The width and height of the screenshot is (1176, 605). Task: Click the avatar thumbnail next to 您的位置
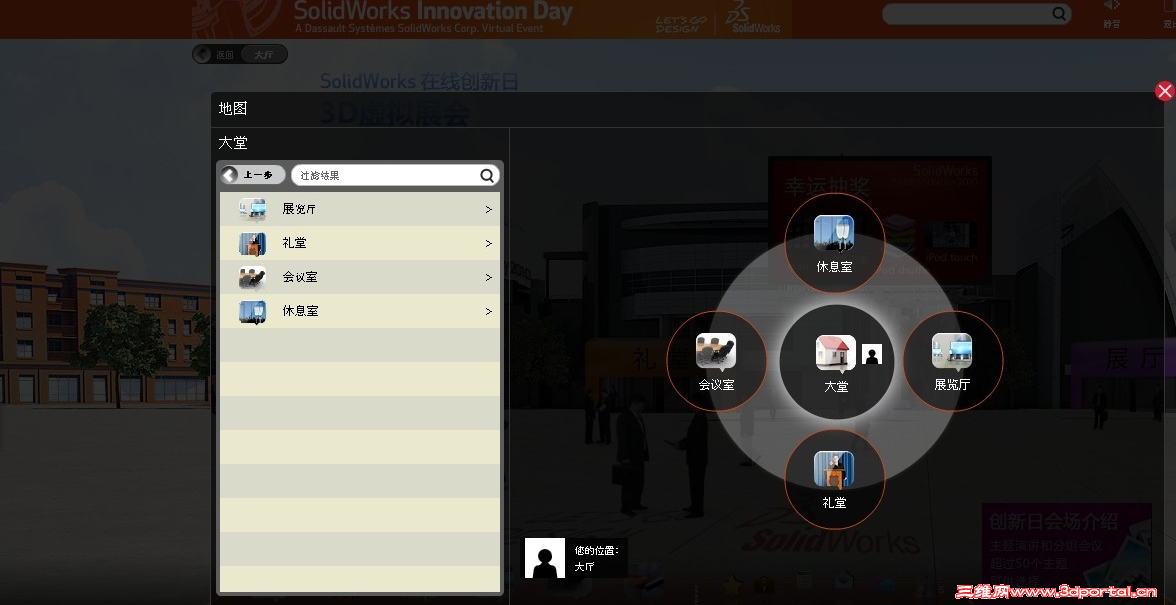544,558
